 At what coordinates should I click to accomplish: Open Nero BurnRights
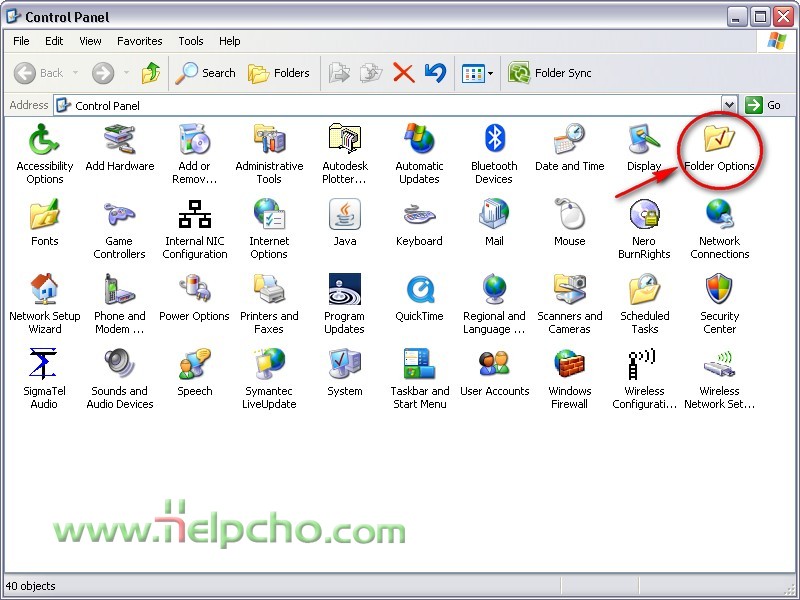click(x=644, y=229)
